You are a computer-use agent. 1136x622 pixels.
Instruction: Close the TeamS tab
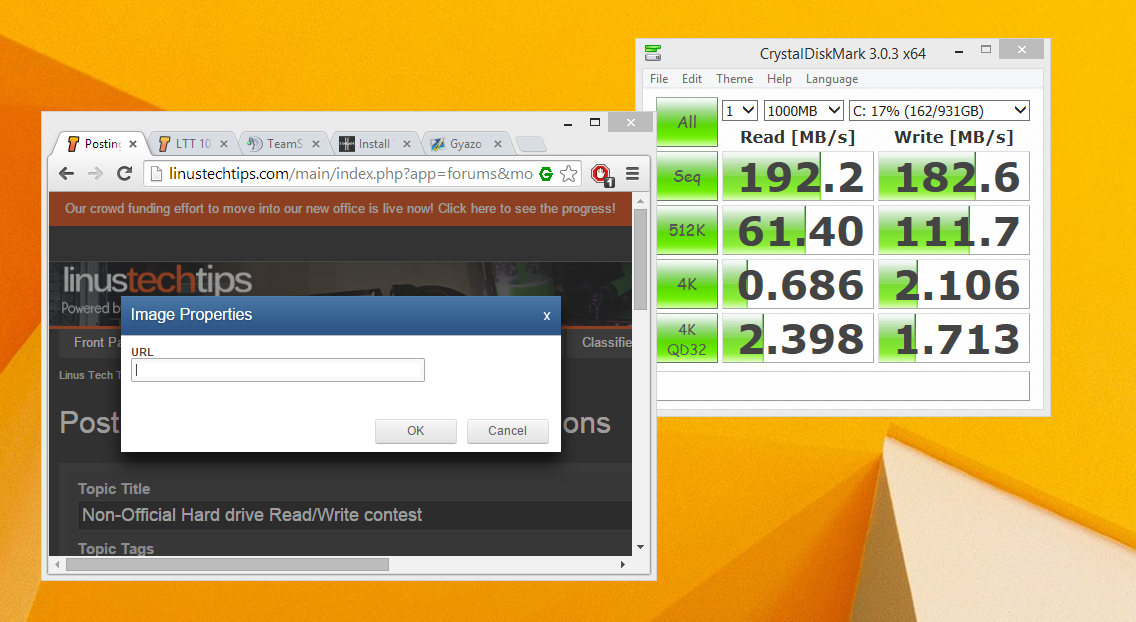click(x=316, y=144)
